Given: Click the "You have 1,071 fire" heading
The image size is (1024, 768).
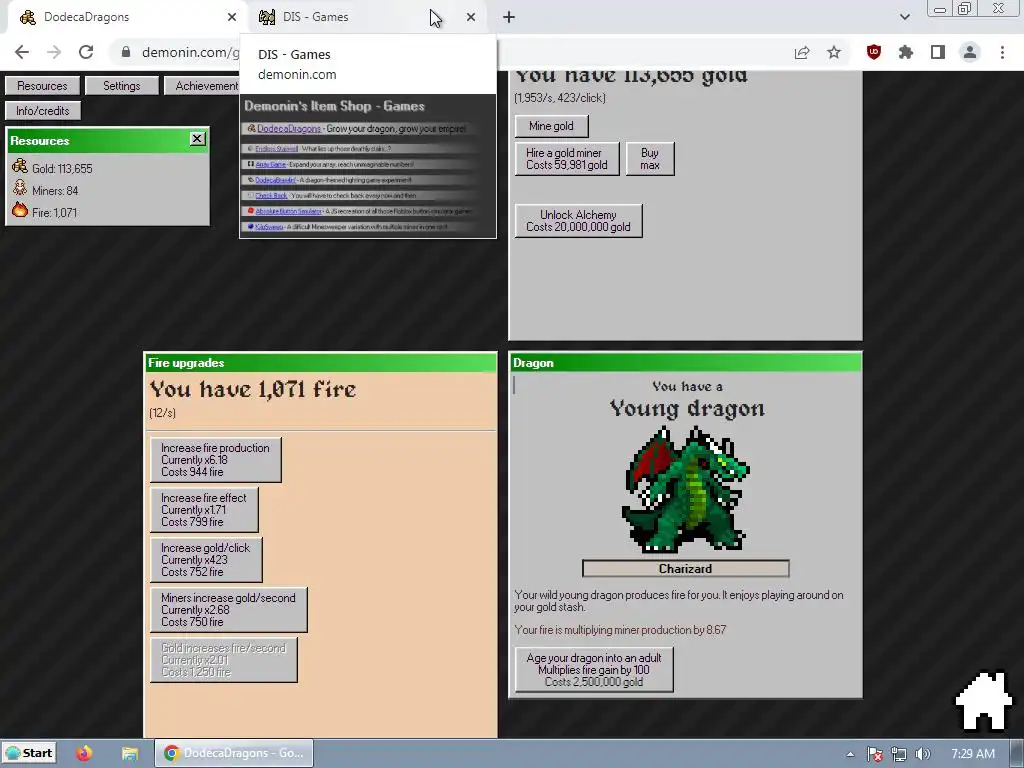Looking at the screenshot, I should tap(253, 389).
